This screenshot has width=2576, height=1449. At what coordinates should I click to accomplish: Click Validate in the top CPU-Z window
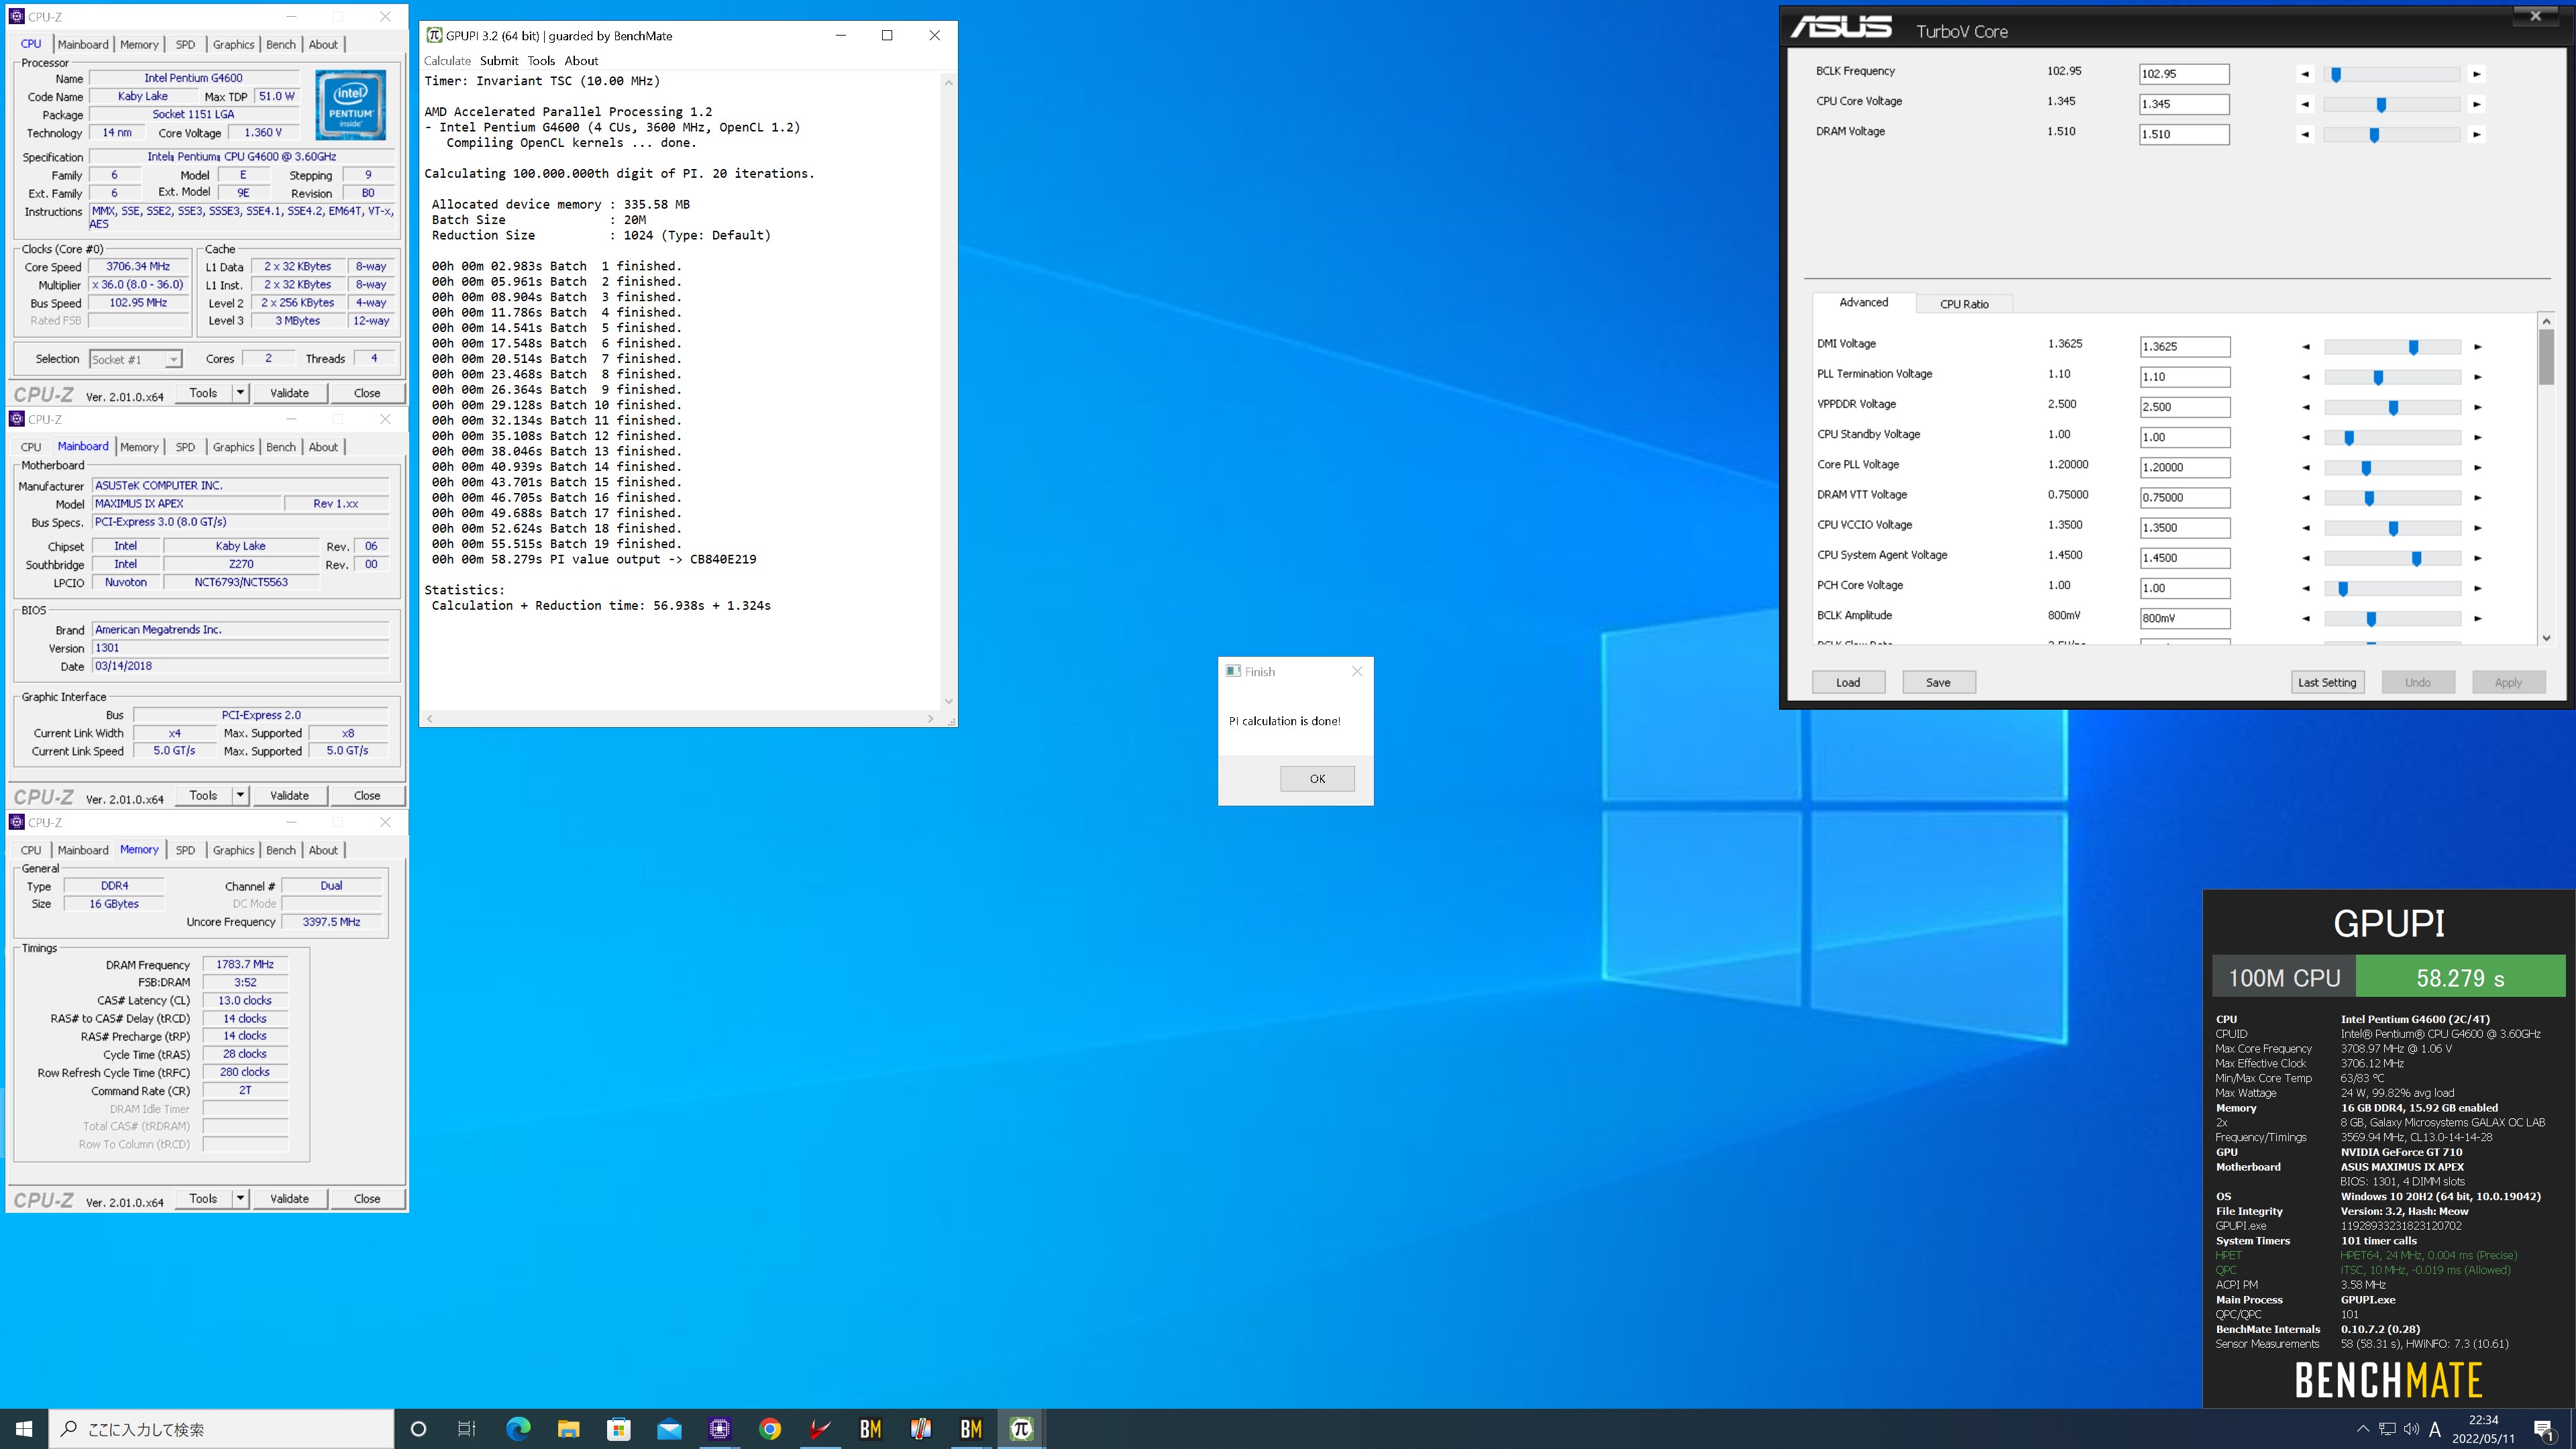pos(289,393)
